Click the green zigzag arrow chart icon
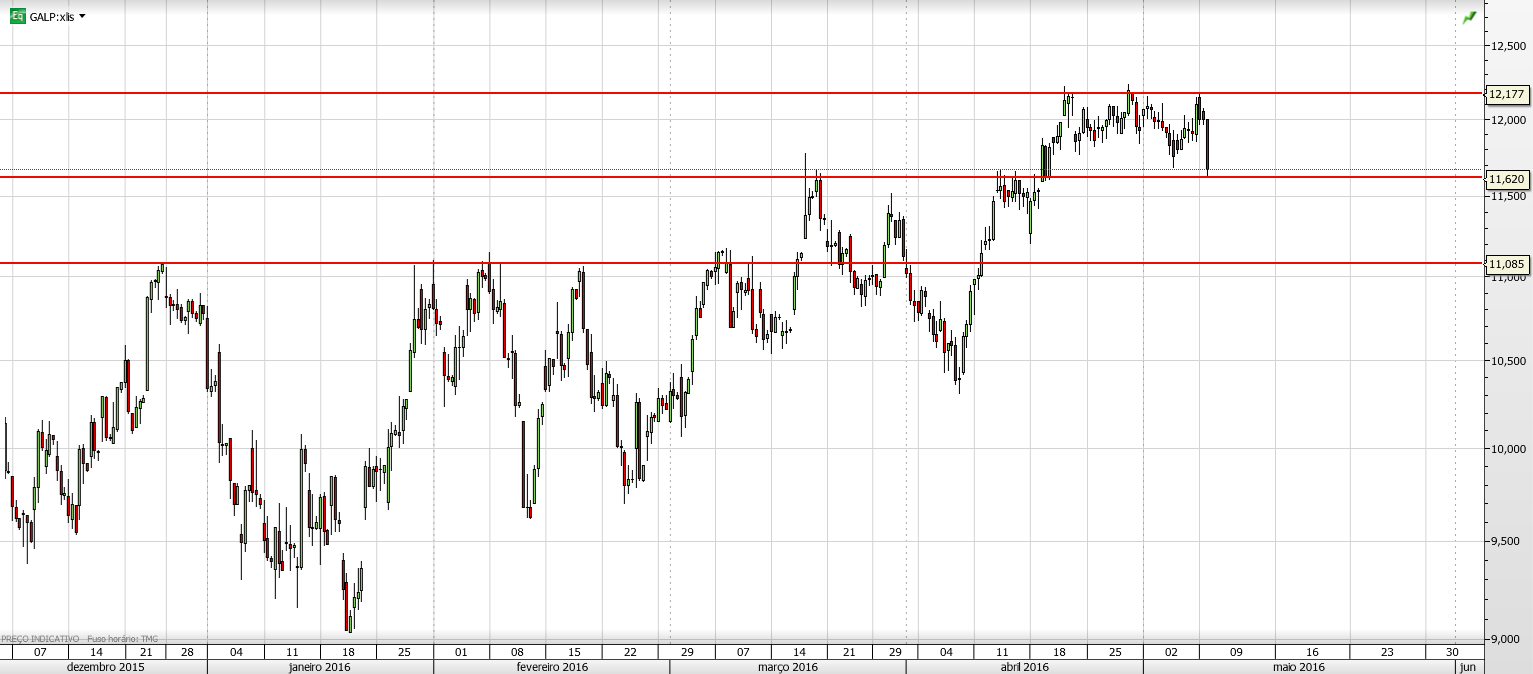 tap(1469, 17)
